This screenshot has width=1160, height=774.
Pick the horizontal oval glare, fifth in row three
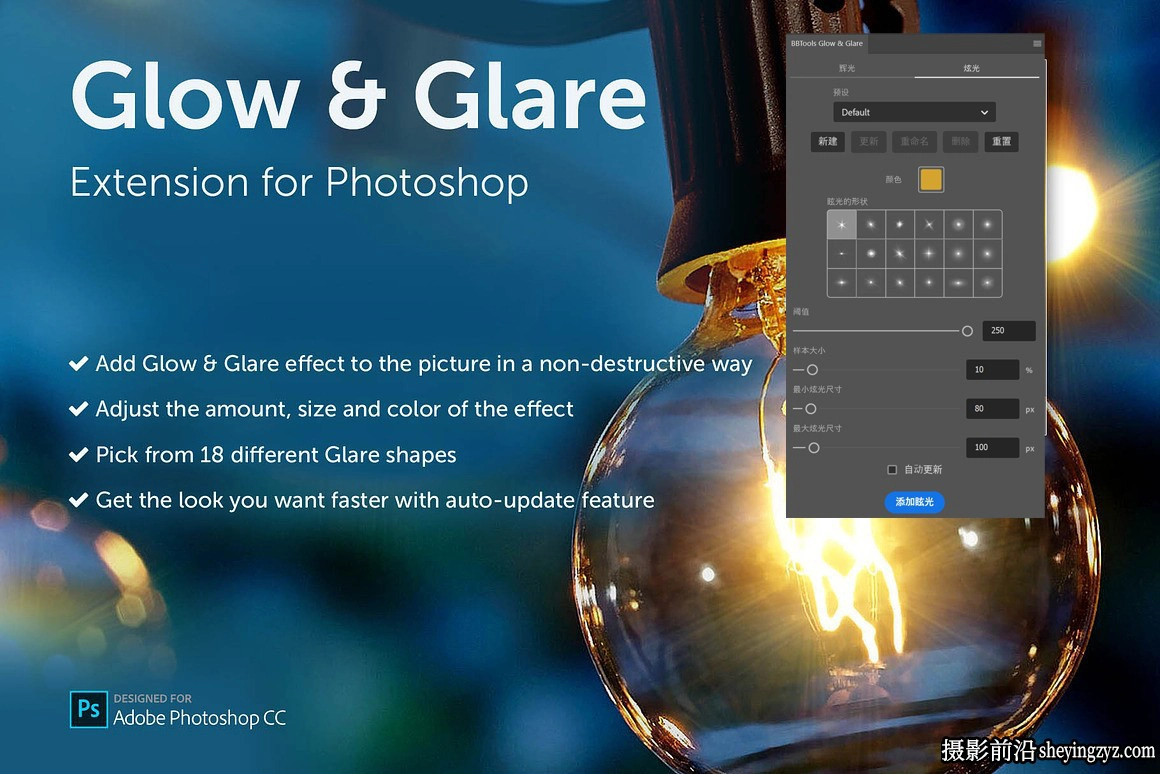(x=958, y=283)
